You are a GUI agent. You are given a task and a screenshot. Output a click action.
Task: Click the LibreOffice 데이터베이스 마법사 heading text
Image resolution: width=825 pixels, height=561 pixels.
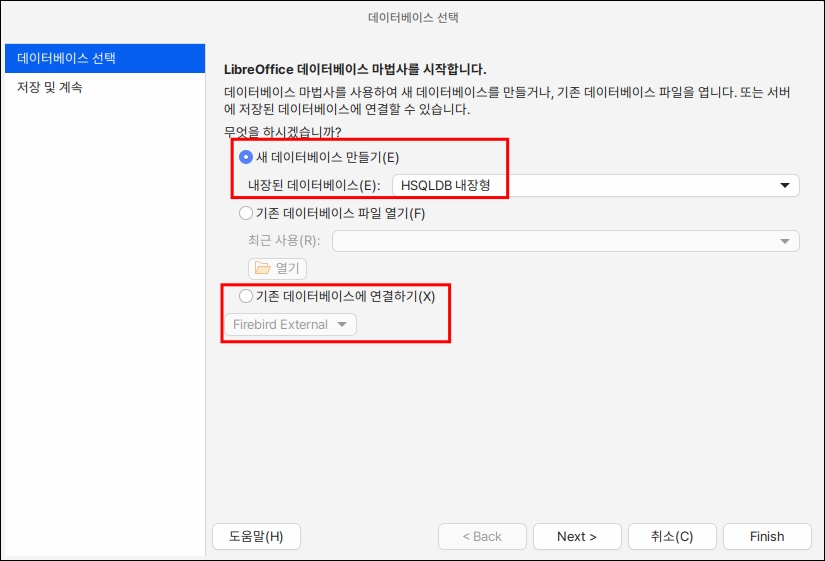(354, 69)
